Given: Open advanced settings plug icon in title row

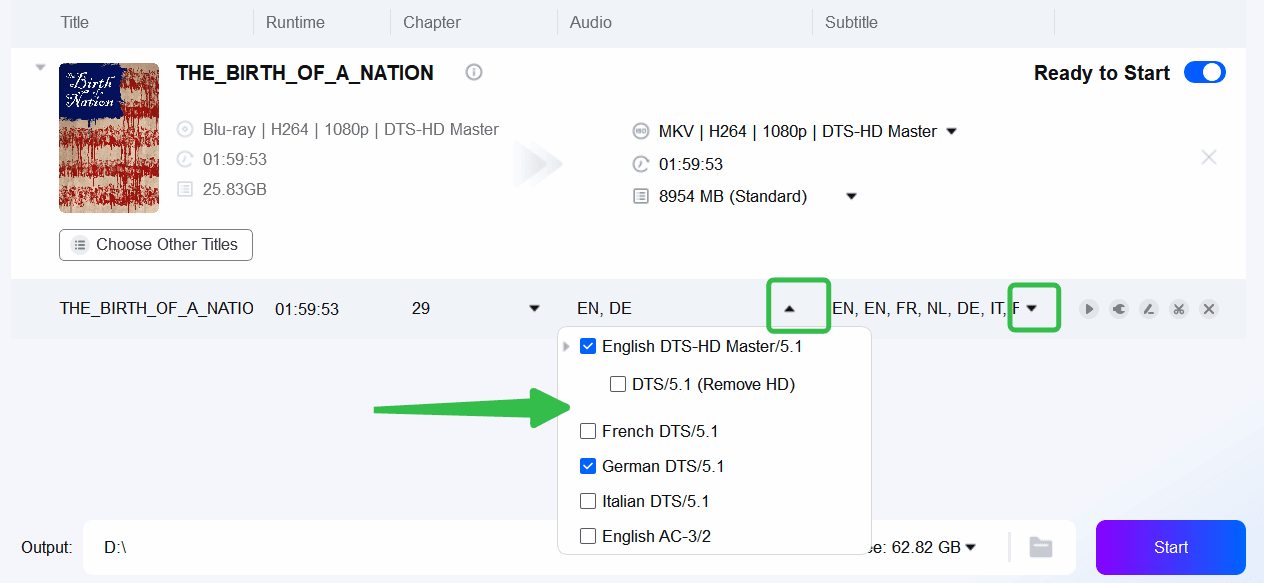Looking at the screenshot, I should [1119, 309].
